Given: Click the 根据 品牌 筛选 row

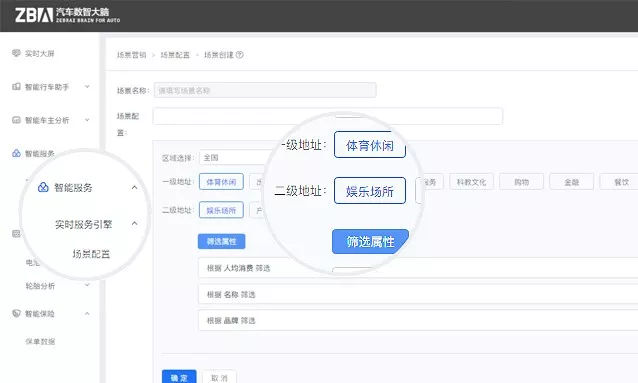Looking at the screenshot, I should (x=418, y=320).
